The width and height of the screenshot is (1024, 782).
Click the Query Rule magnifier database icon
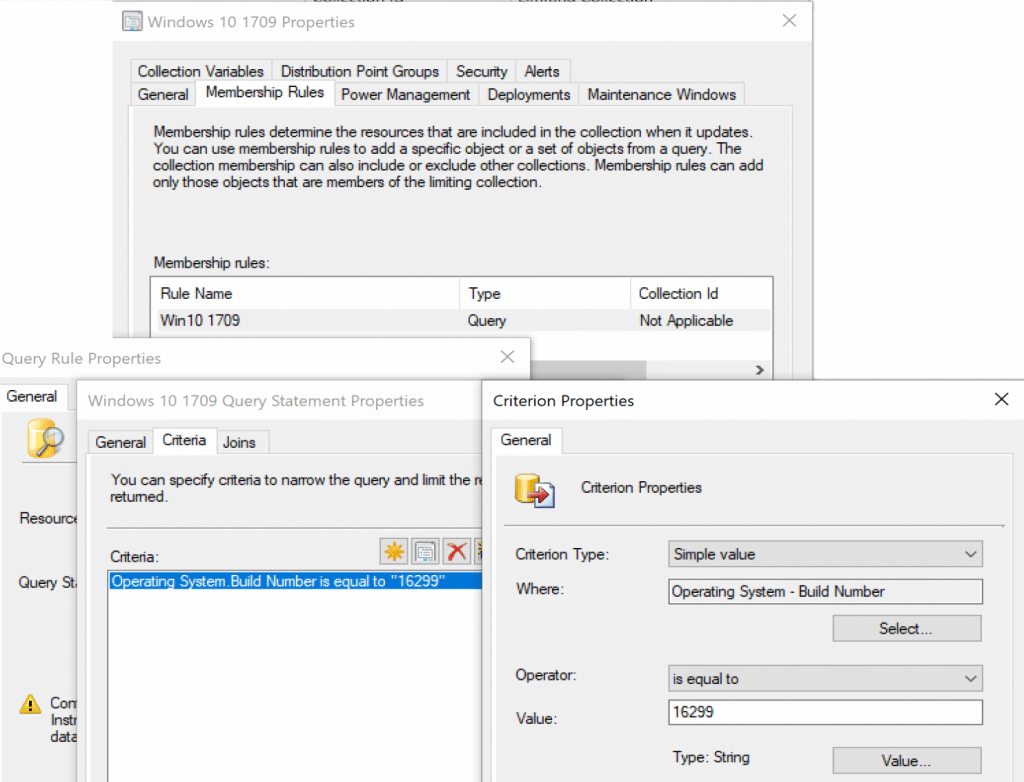[45, 438]
